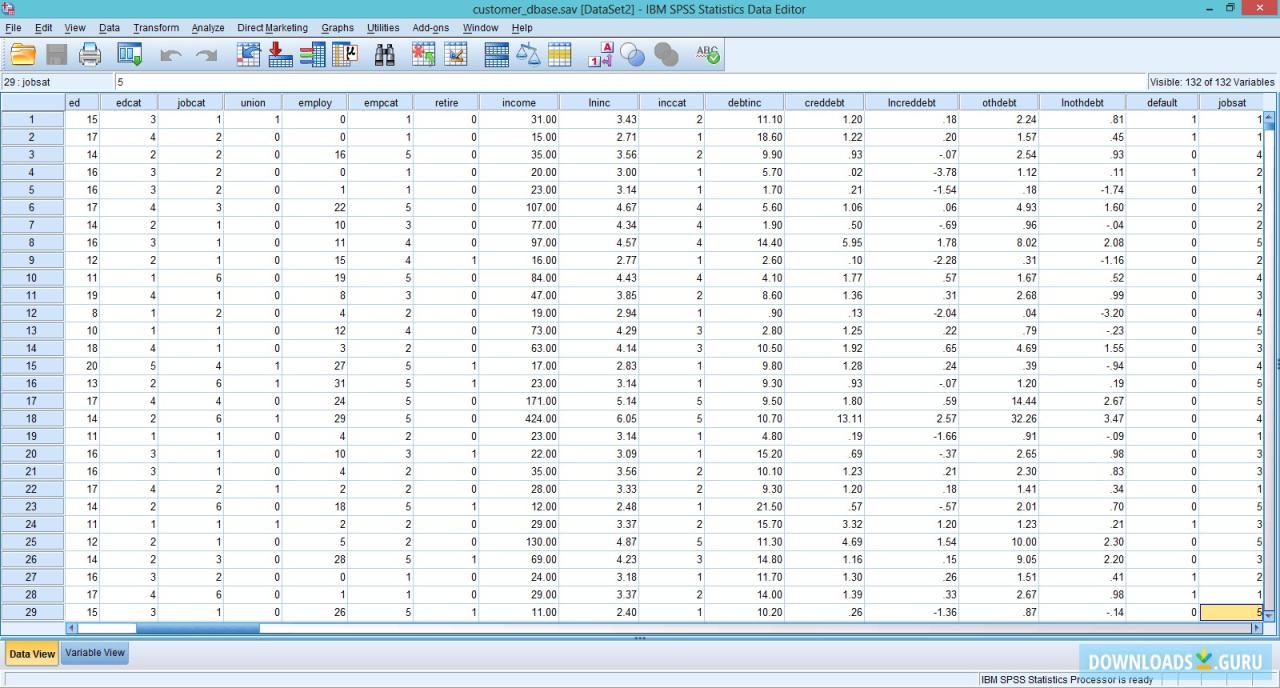Open the View menu
Image resolution: width=1280 pixels, height=688 pixels.
click(x=75, y=28)
